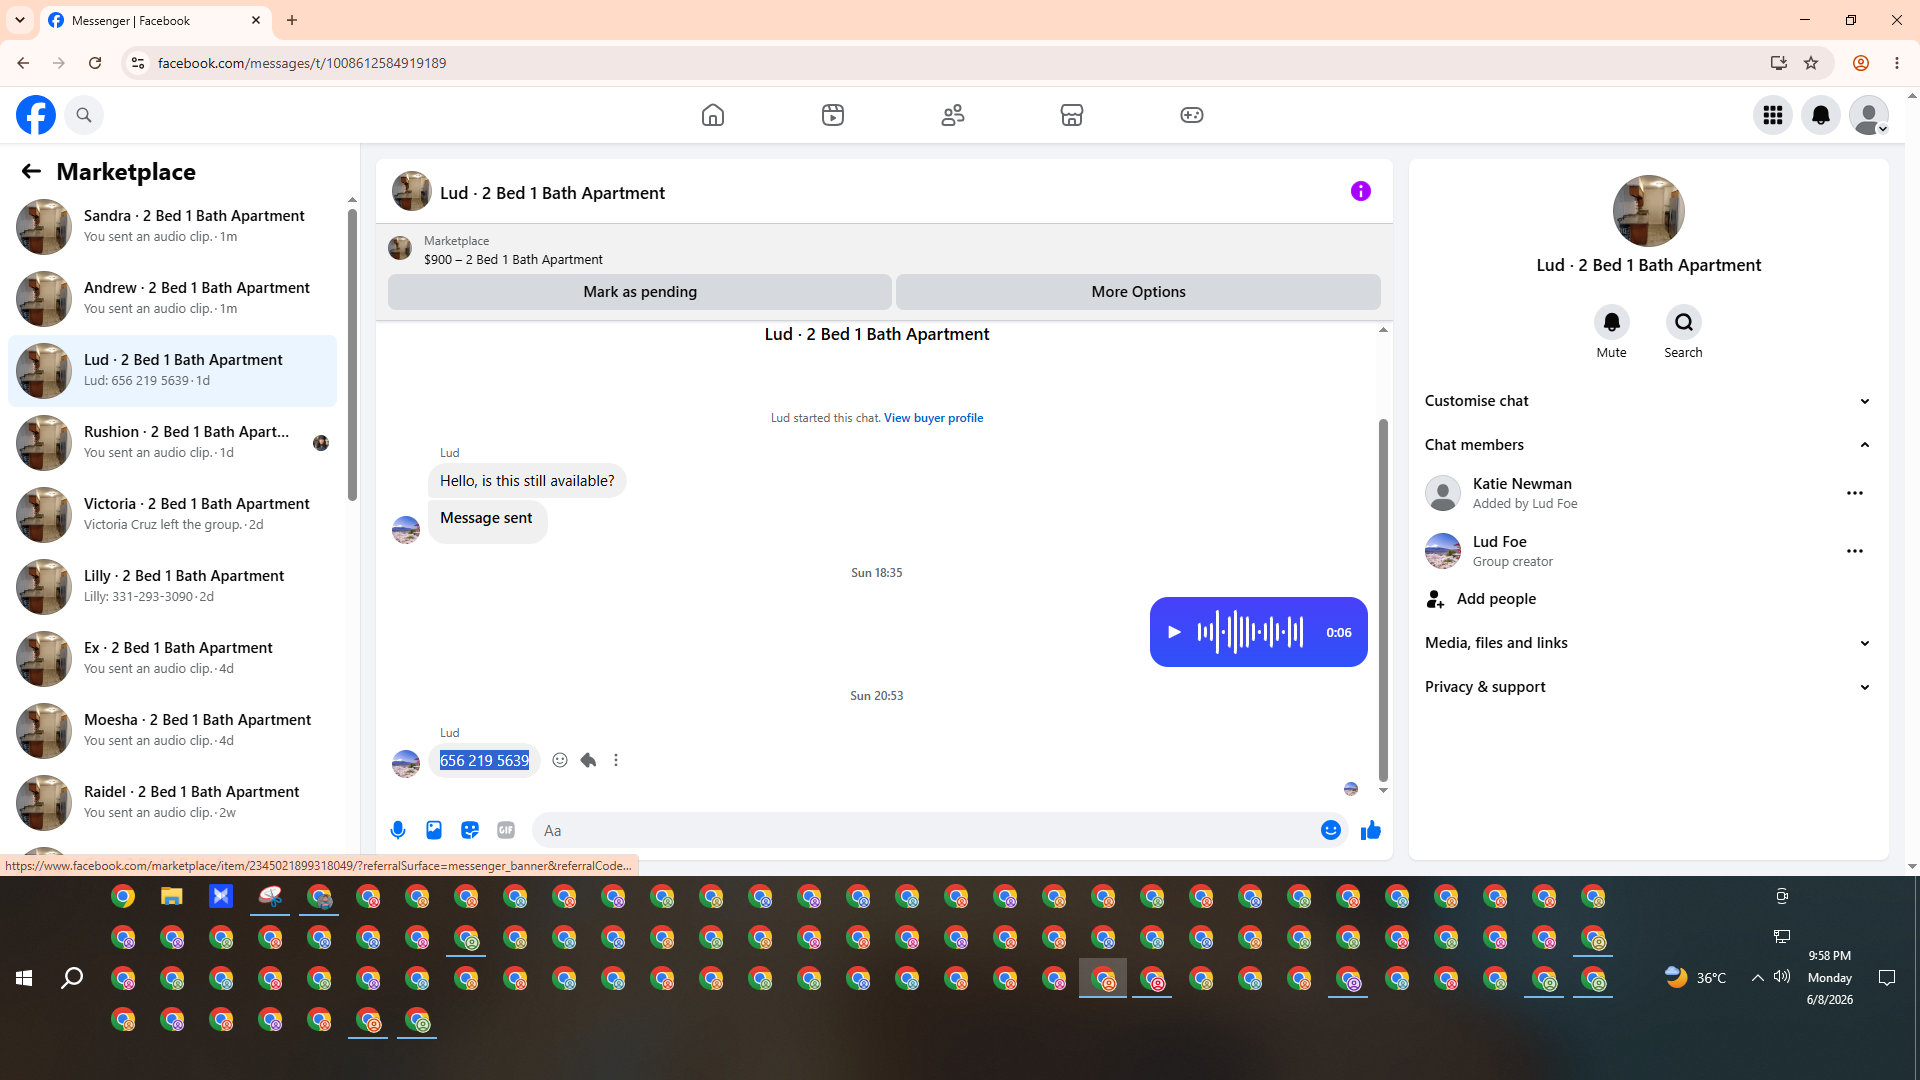Open the Windows Start menu

(x=24, y=978)
